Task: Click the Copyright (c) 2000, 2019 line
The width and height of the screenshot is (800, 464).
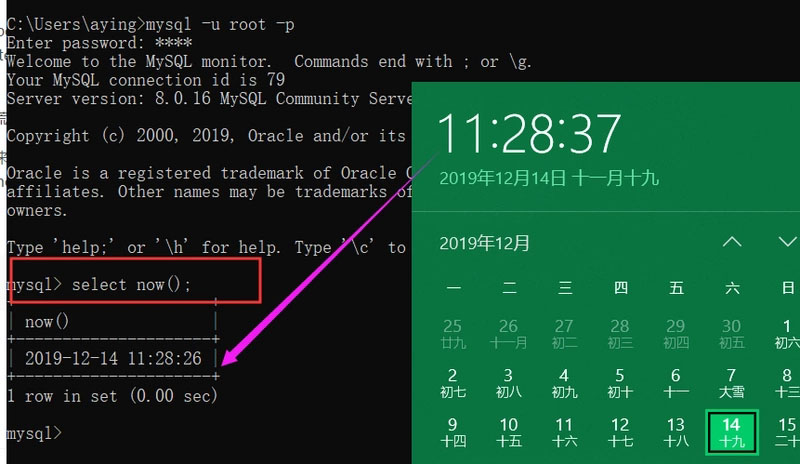Action: 206,136
